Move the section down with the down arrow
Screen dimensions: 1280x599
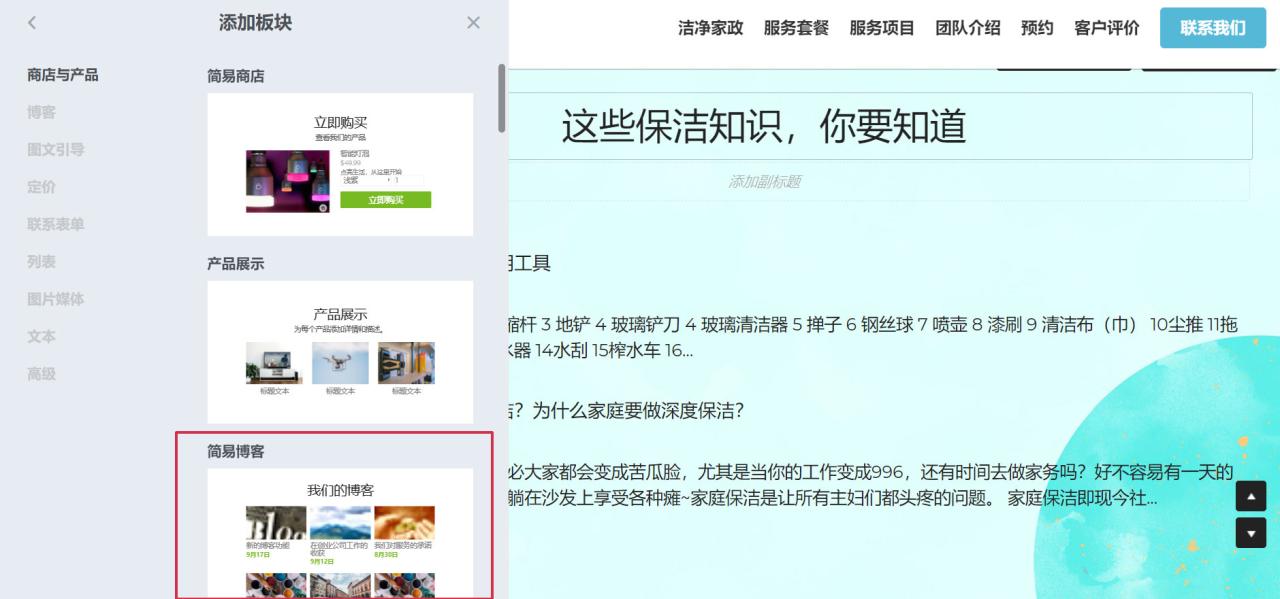click(1251, 533)
